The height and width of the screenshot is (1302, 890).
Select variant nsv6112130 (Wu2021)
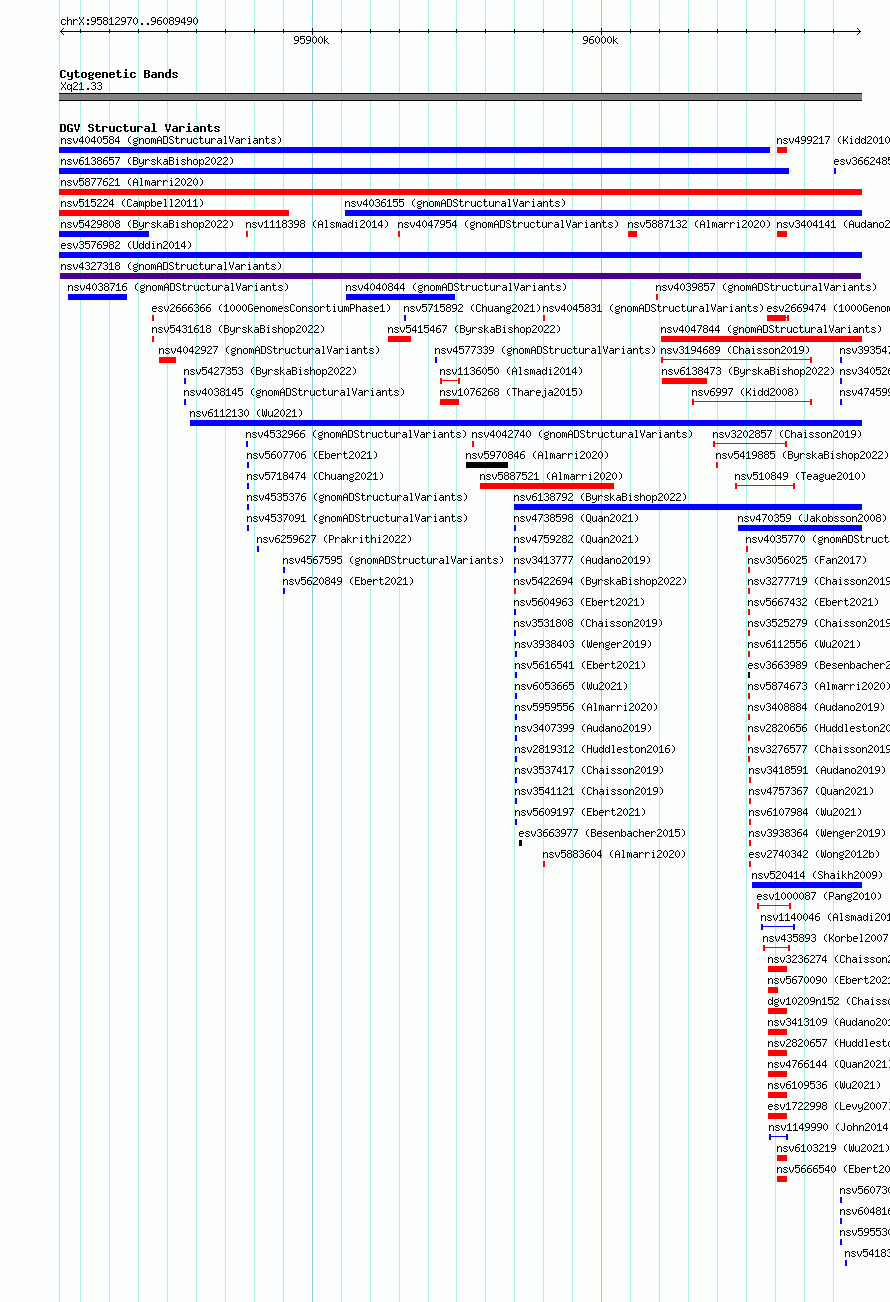(x=246, y=413)
